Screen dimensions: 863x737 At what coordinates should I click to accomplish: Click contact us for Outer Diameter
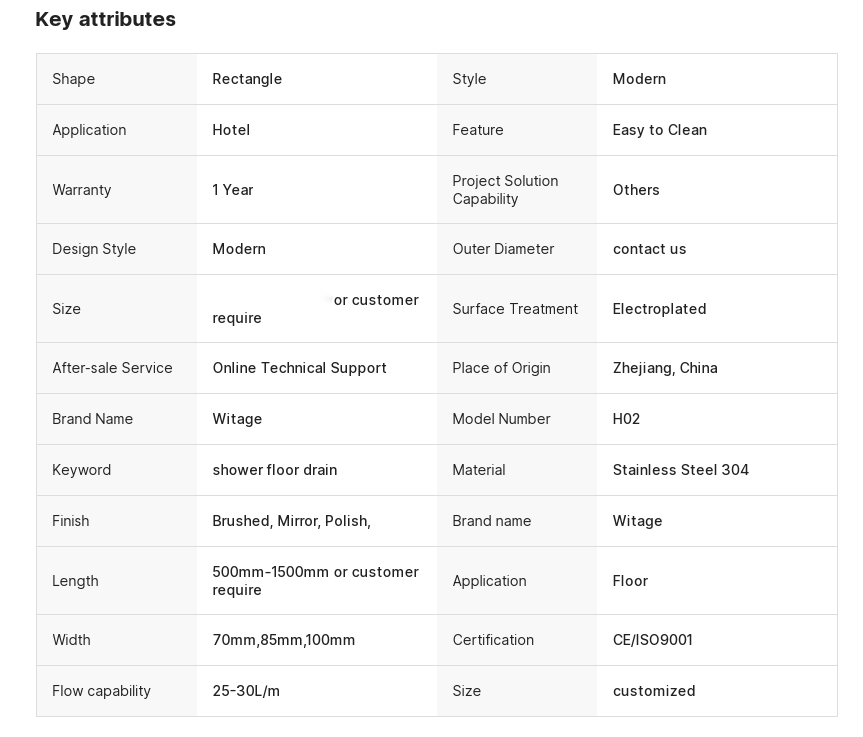(649, 249)
